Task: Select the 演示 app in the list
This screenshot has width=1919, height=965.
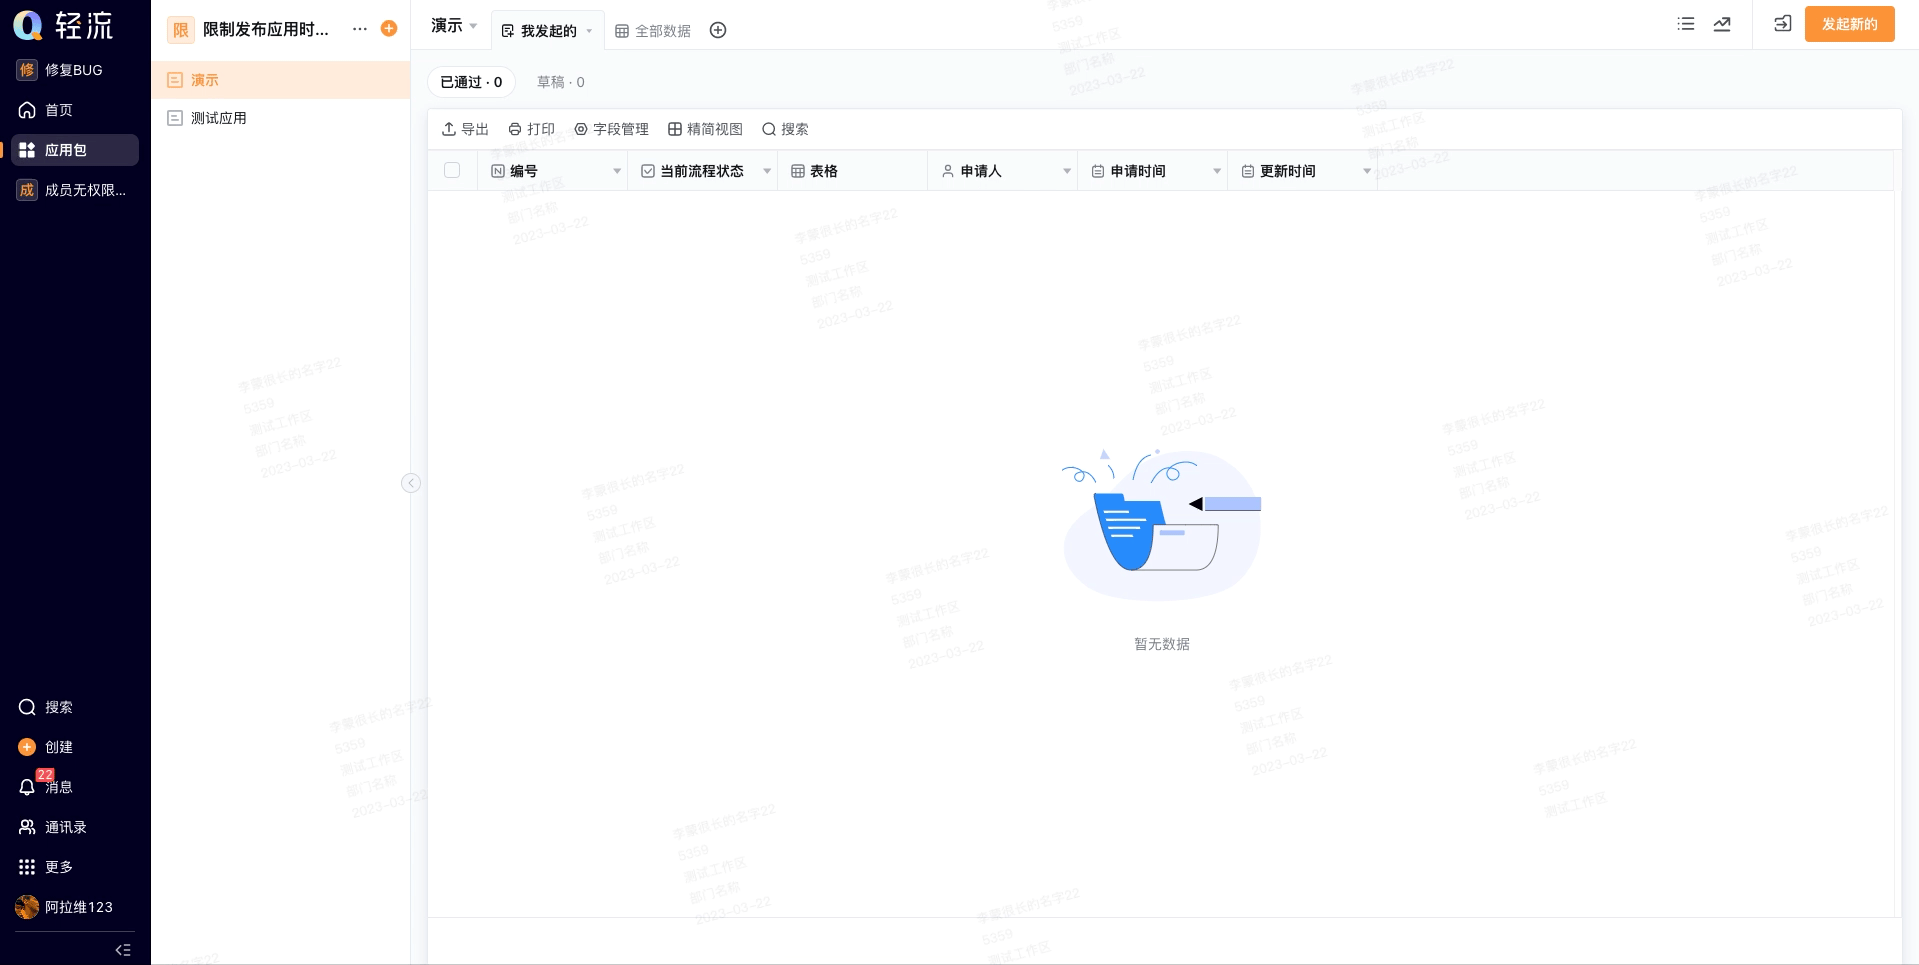Action: point(281,80)
